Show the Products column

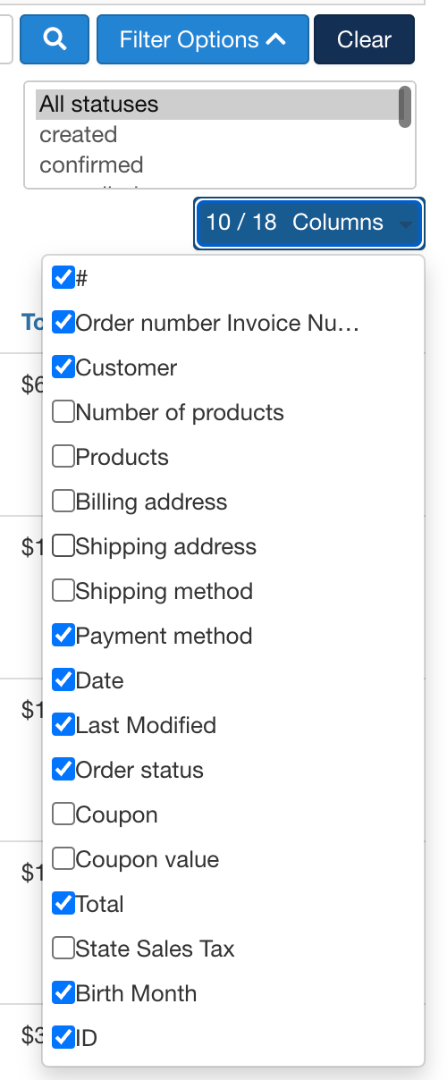tap(63, 457)
